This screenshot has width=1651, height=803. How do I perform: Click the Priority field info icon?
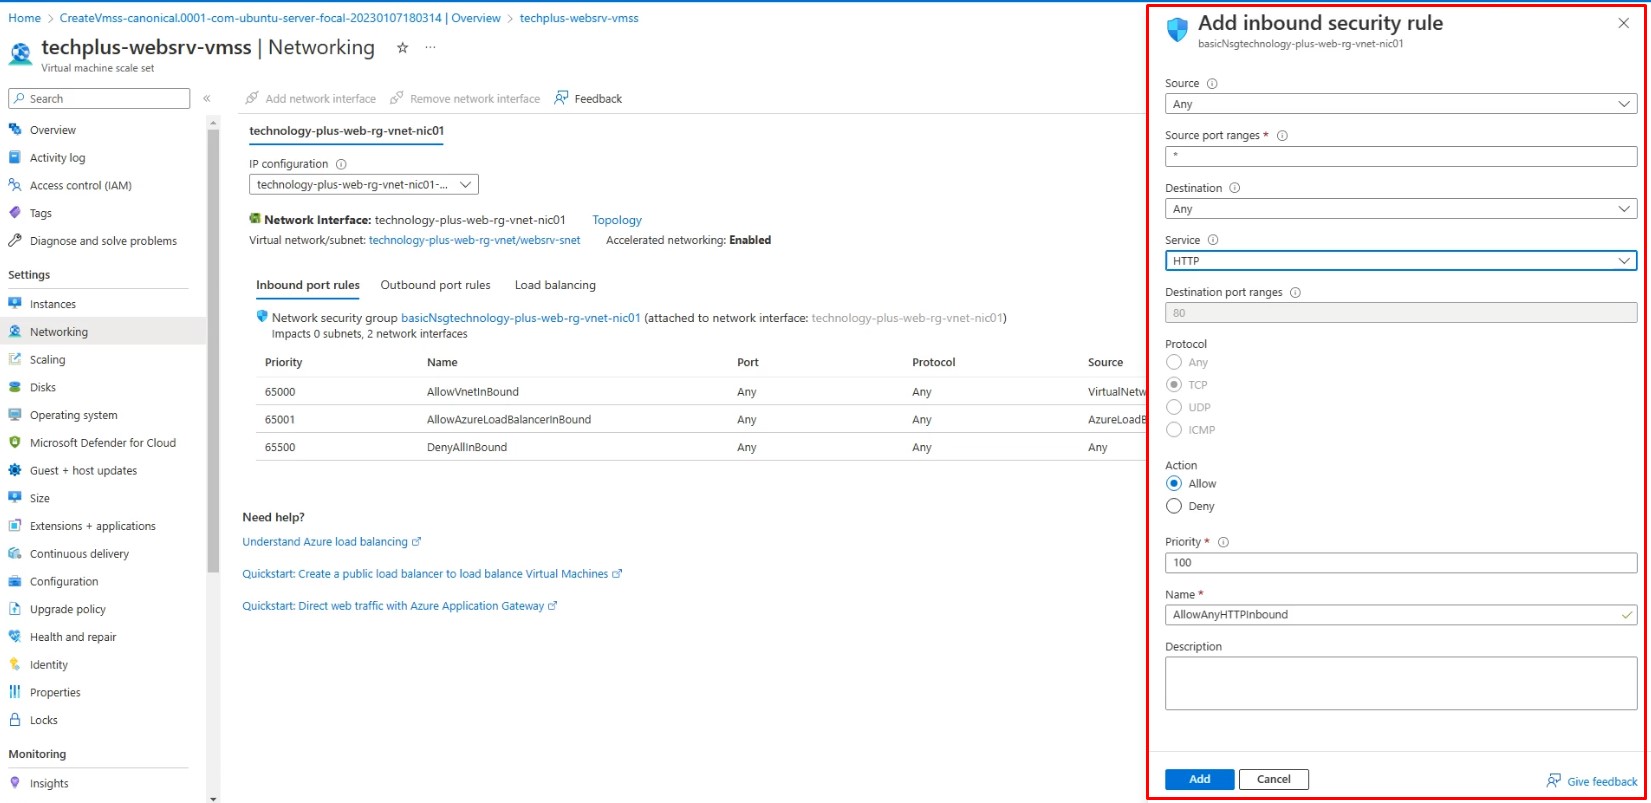pos(1223,542)
